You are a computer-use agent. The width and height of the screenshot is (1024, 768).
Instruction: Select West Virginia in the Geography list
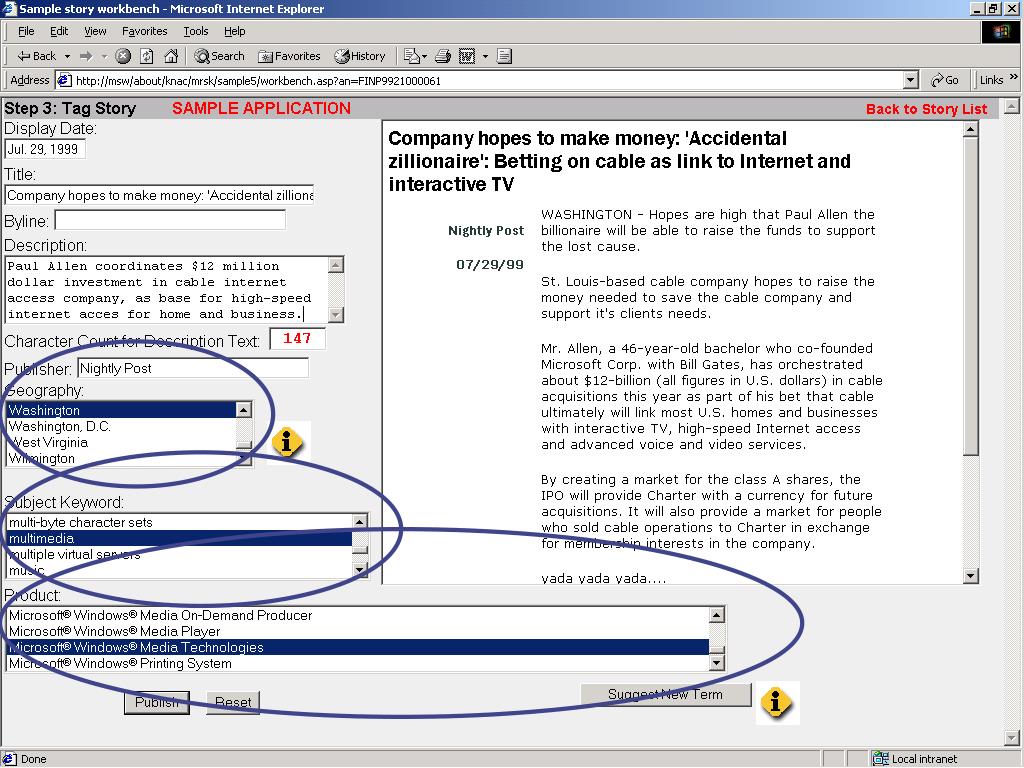click(x=121, y=442)
